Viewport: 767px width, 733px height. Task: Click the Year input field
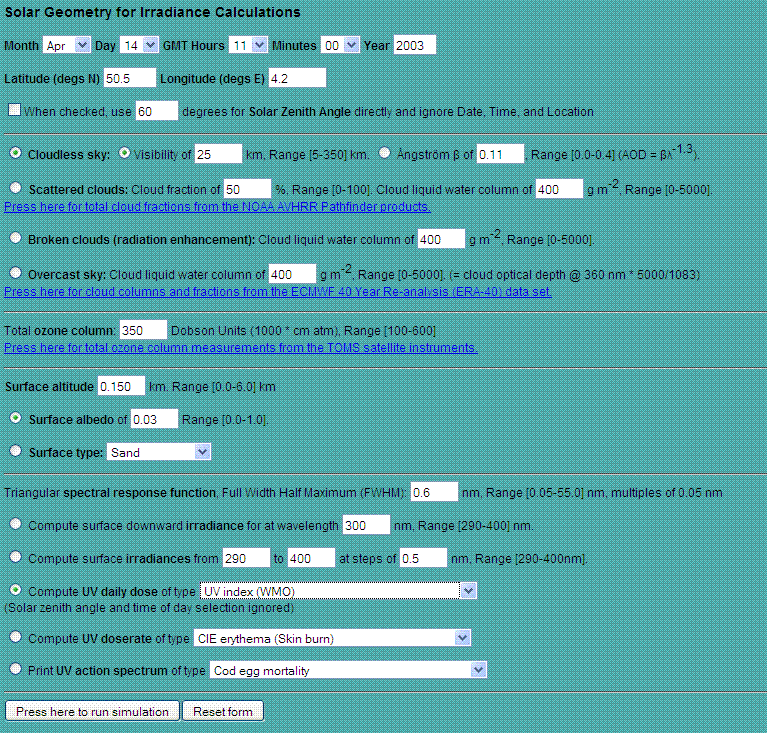pyautogui.click(x=414, y=46)
